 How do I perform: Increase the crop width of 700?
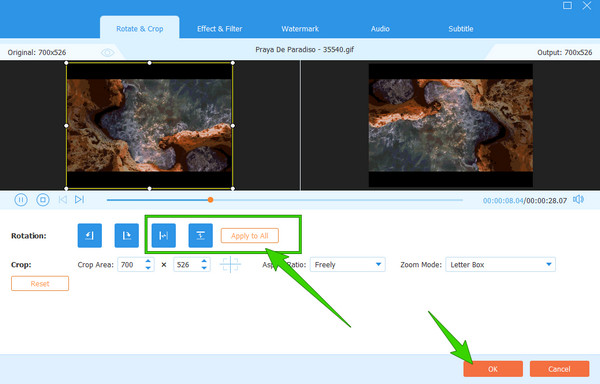point(148,261)
